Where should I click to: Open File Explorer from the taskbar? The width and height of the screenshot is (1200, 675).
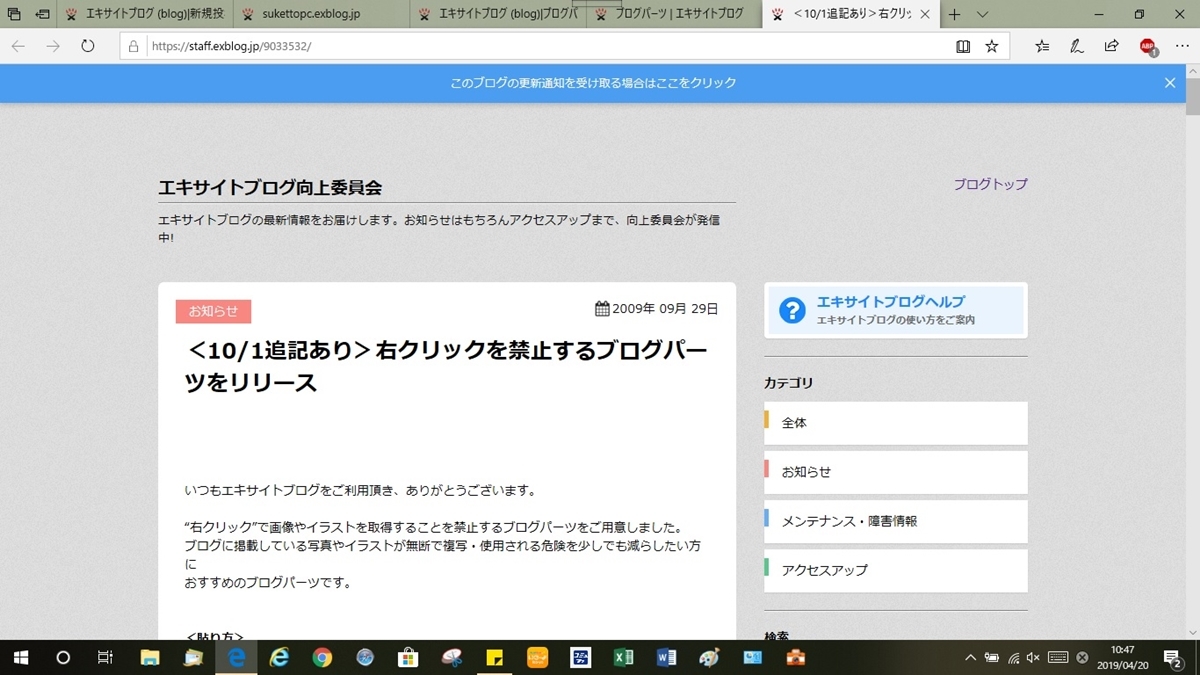[x=150, y=657]
